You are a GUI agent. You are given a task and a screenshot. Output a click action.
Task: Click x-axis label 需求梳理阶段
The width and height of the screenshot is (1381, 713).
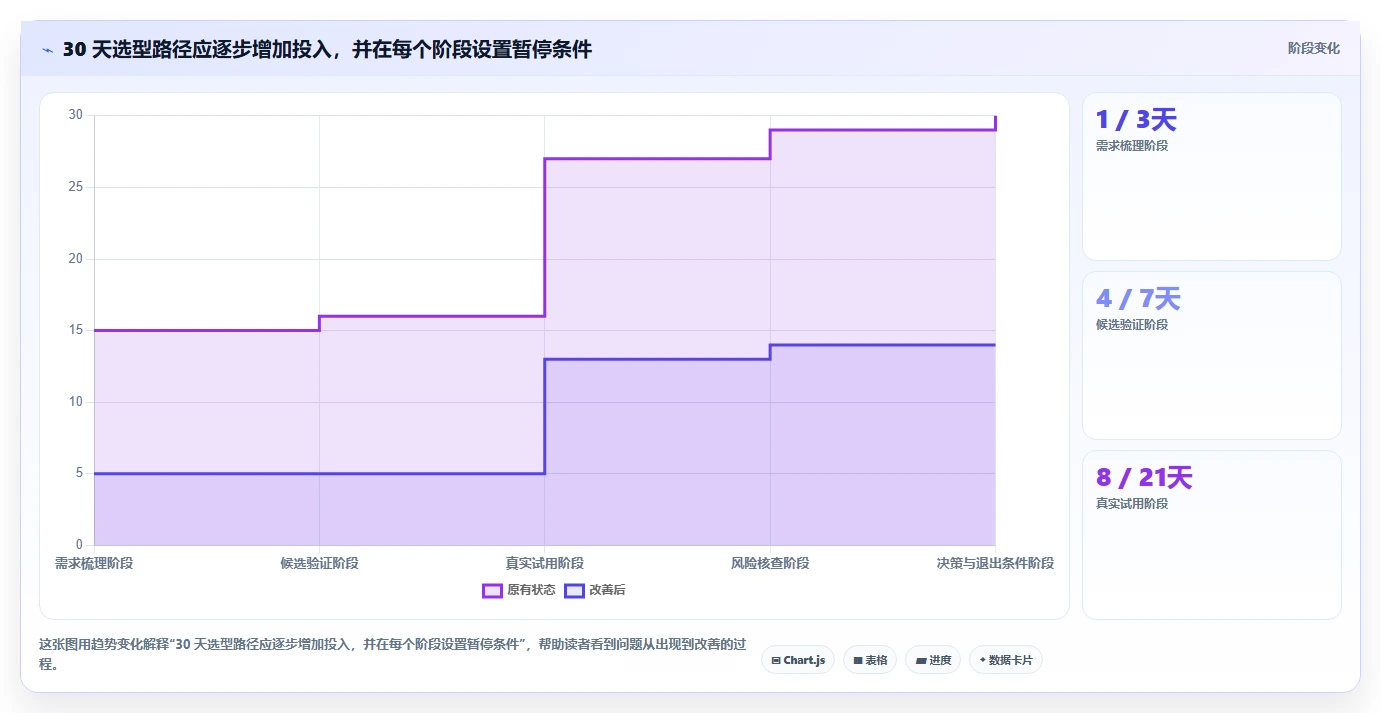coord(94,564)
